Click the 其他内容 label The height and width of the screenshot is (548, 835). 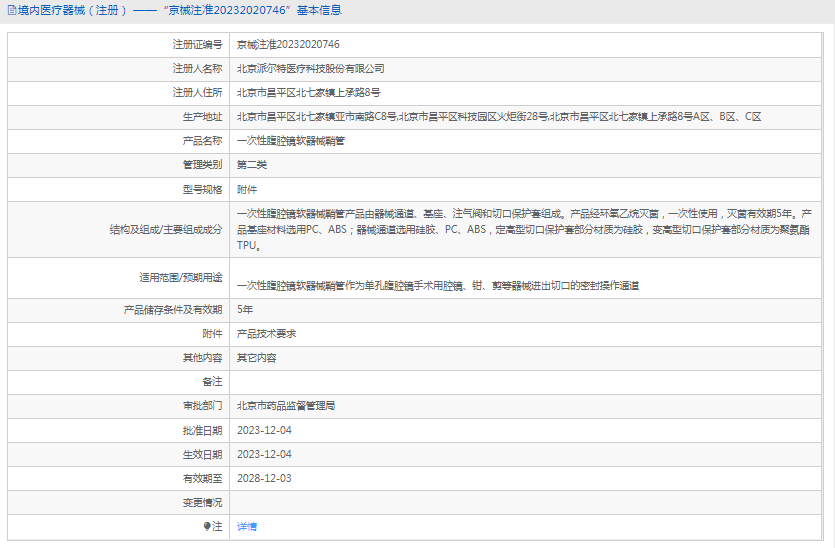tap(202, 358)
